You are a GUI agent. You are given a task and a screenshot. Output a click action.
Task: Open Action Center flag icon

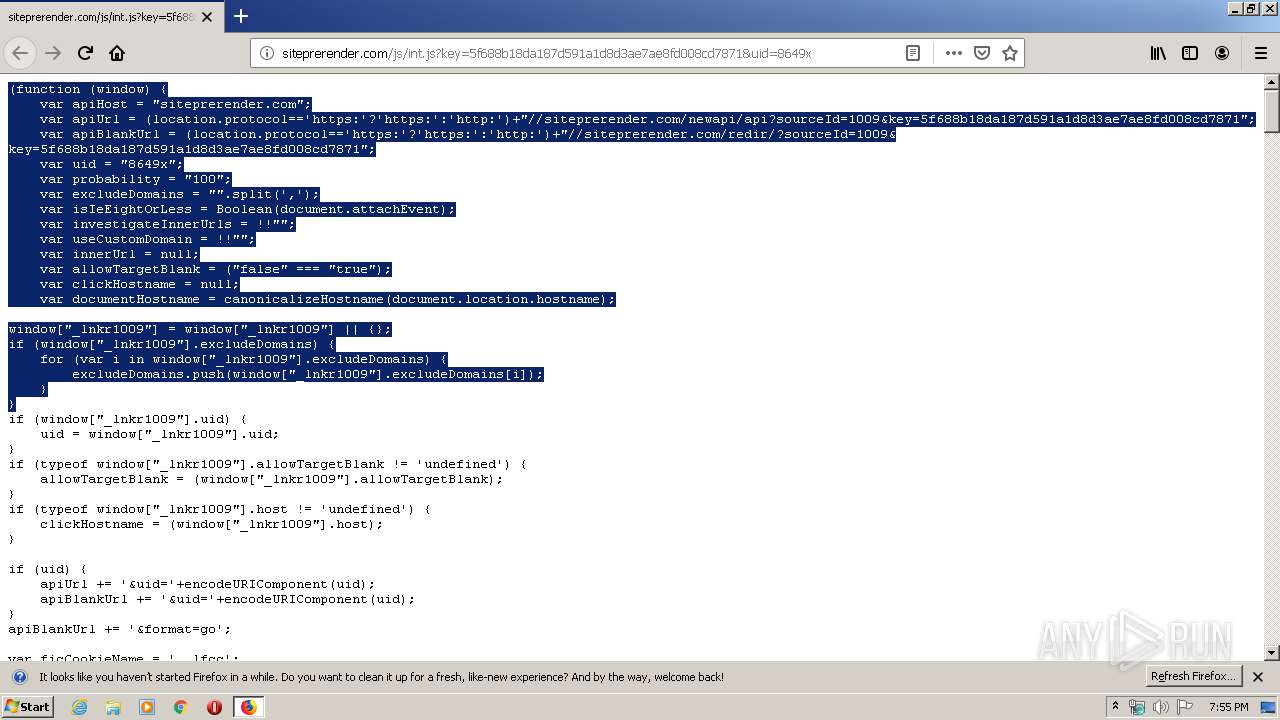(x=1184, y=707)
